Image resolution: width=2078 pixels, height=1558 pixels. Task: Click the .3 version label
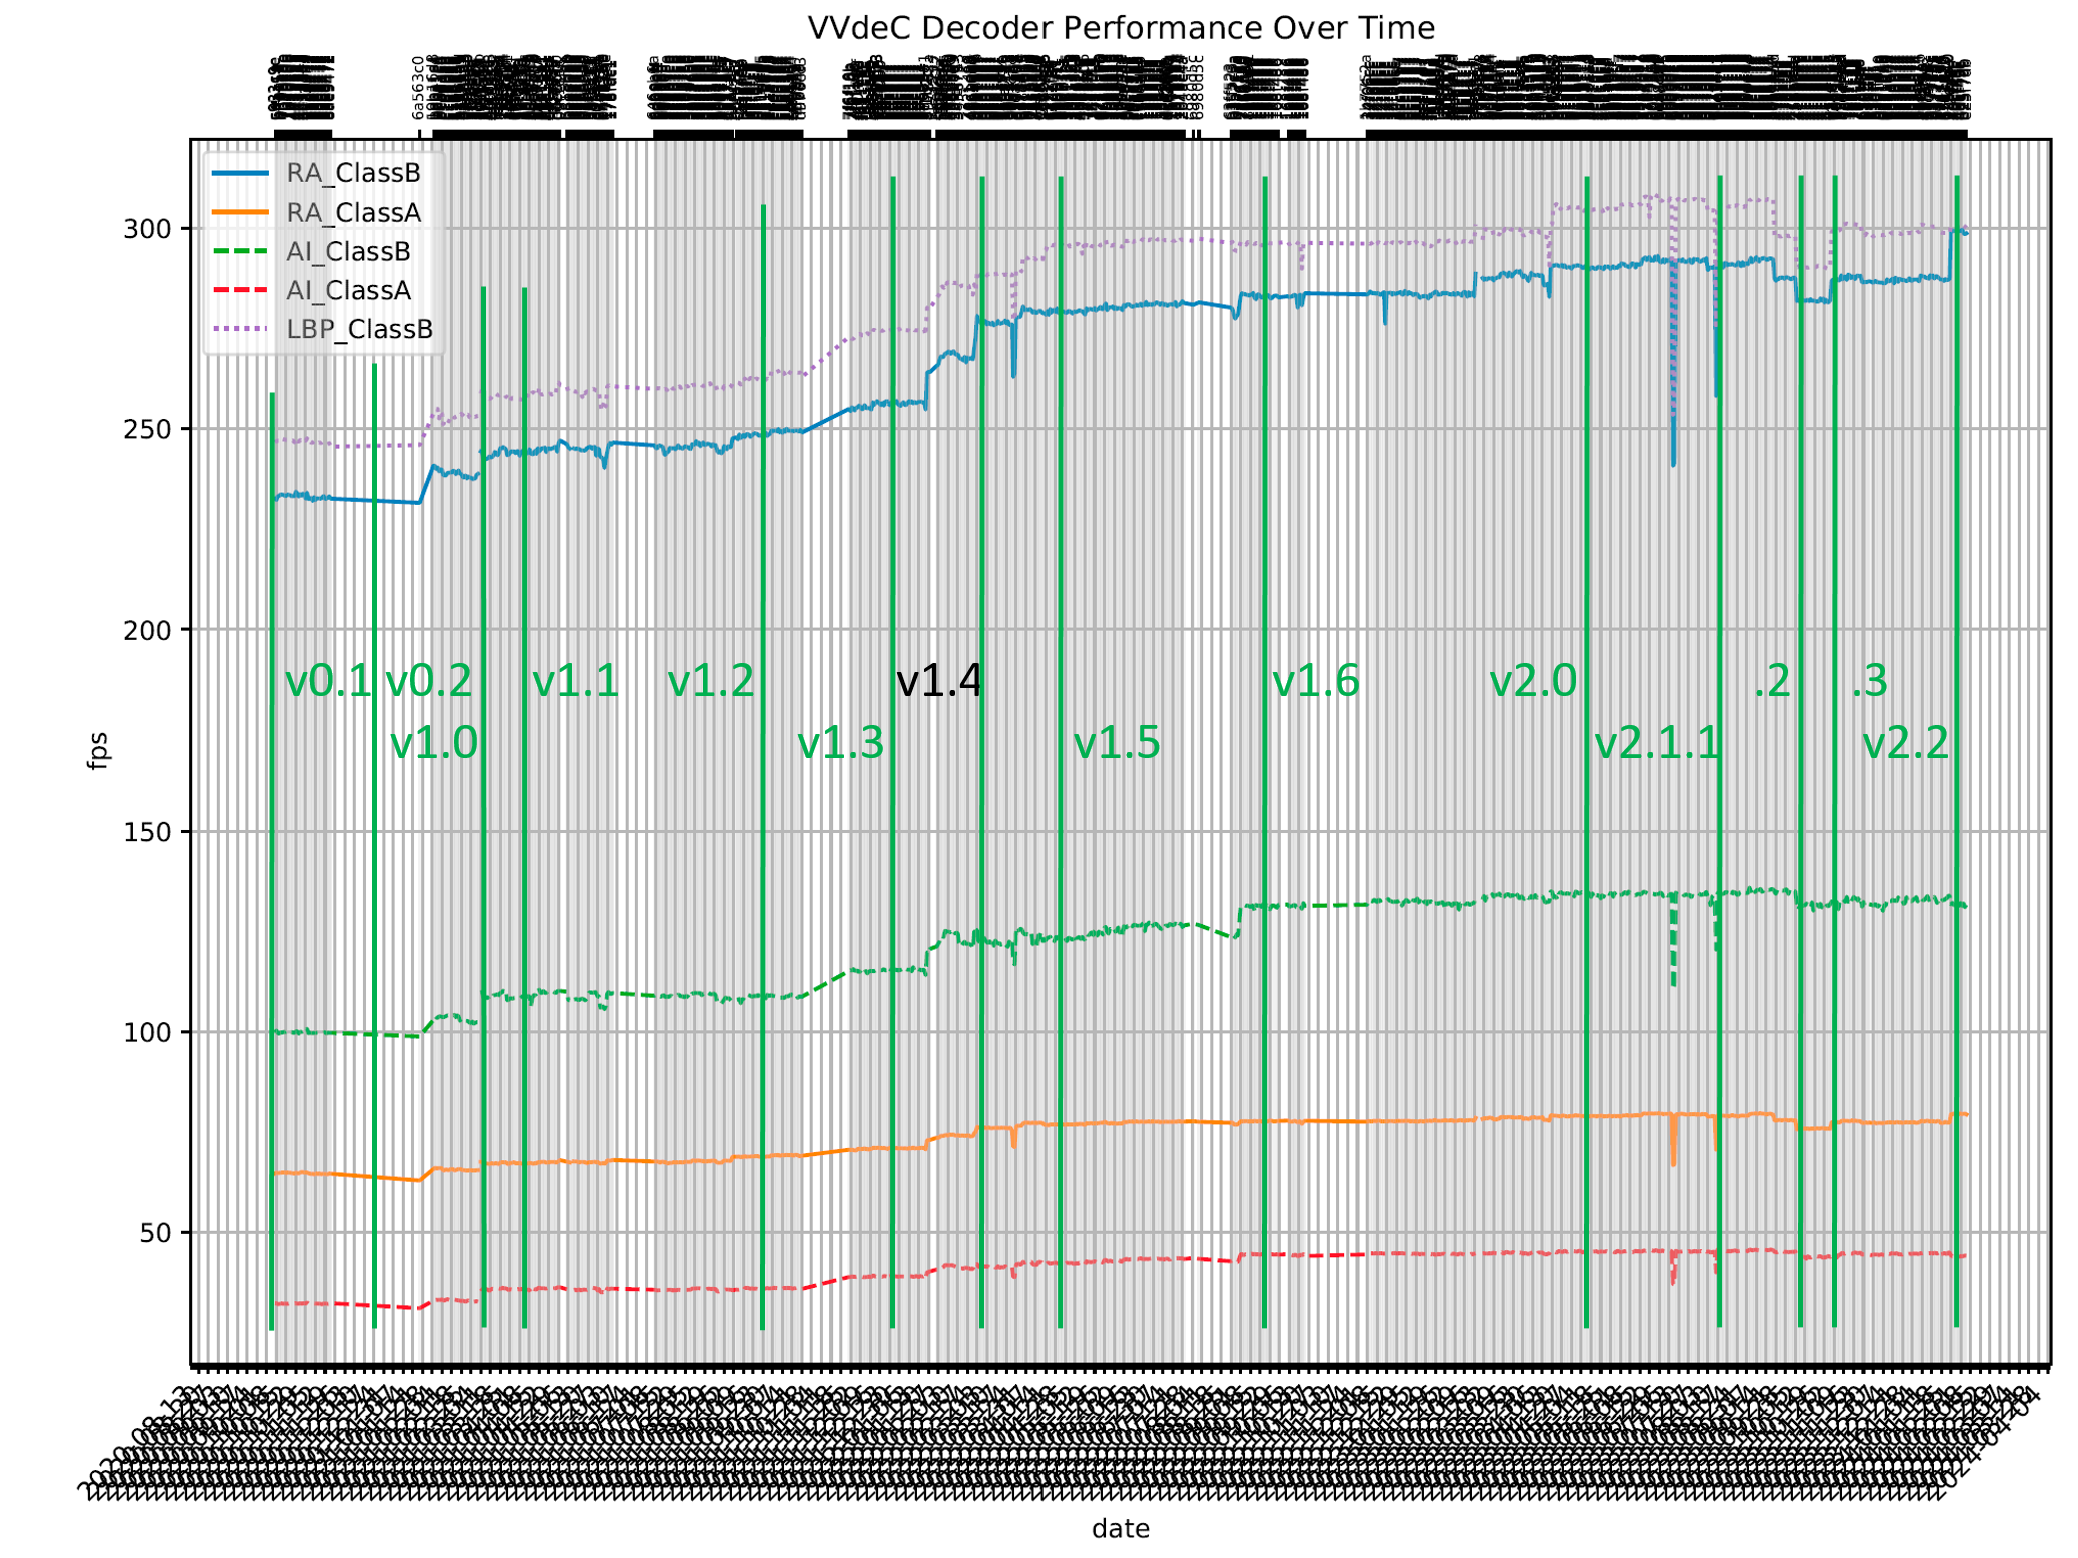[x=1868, y=682]
